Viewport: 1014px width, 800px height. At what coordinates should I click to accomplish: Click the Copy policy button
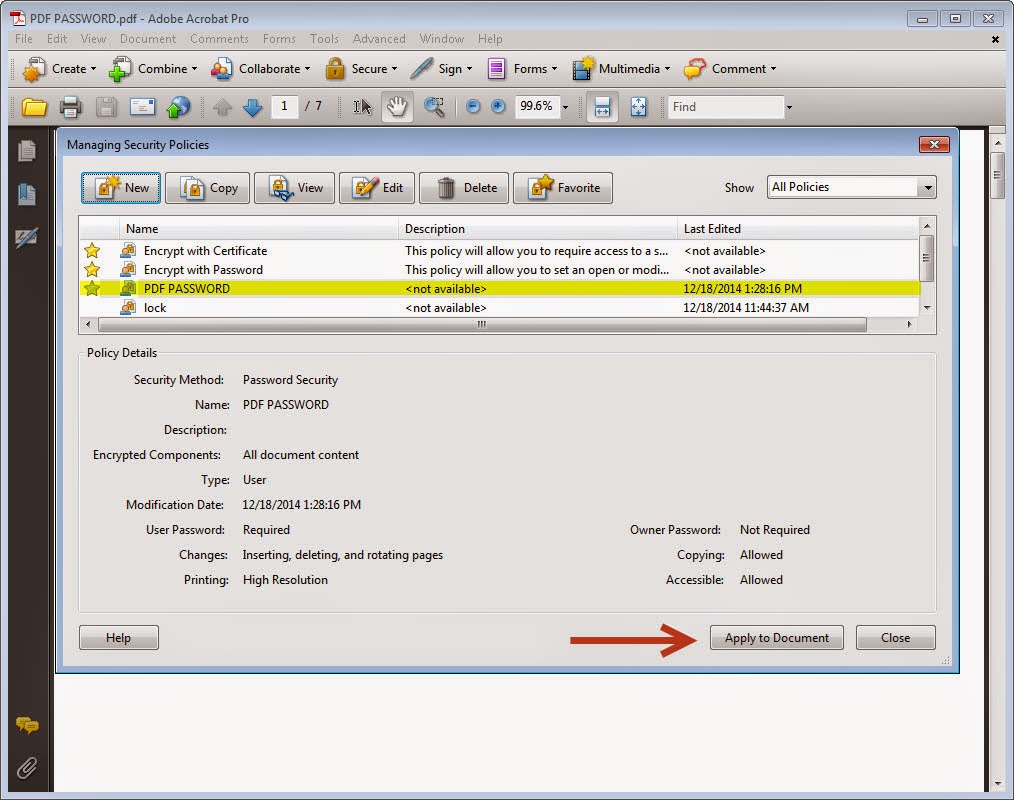click(207, 188)
